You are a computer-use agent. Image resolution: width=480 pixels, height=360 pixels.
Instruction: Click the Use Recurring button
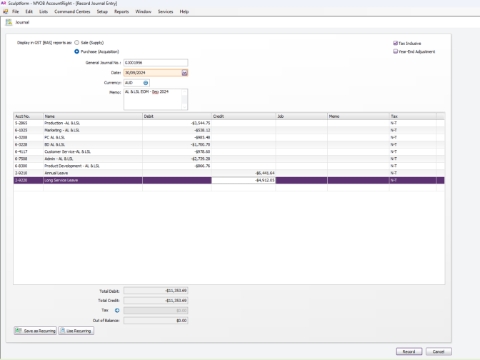click(76, 331)
